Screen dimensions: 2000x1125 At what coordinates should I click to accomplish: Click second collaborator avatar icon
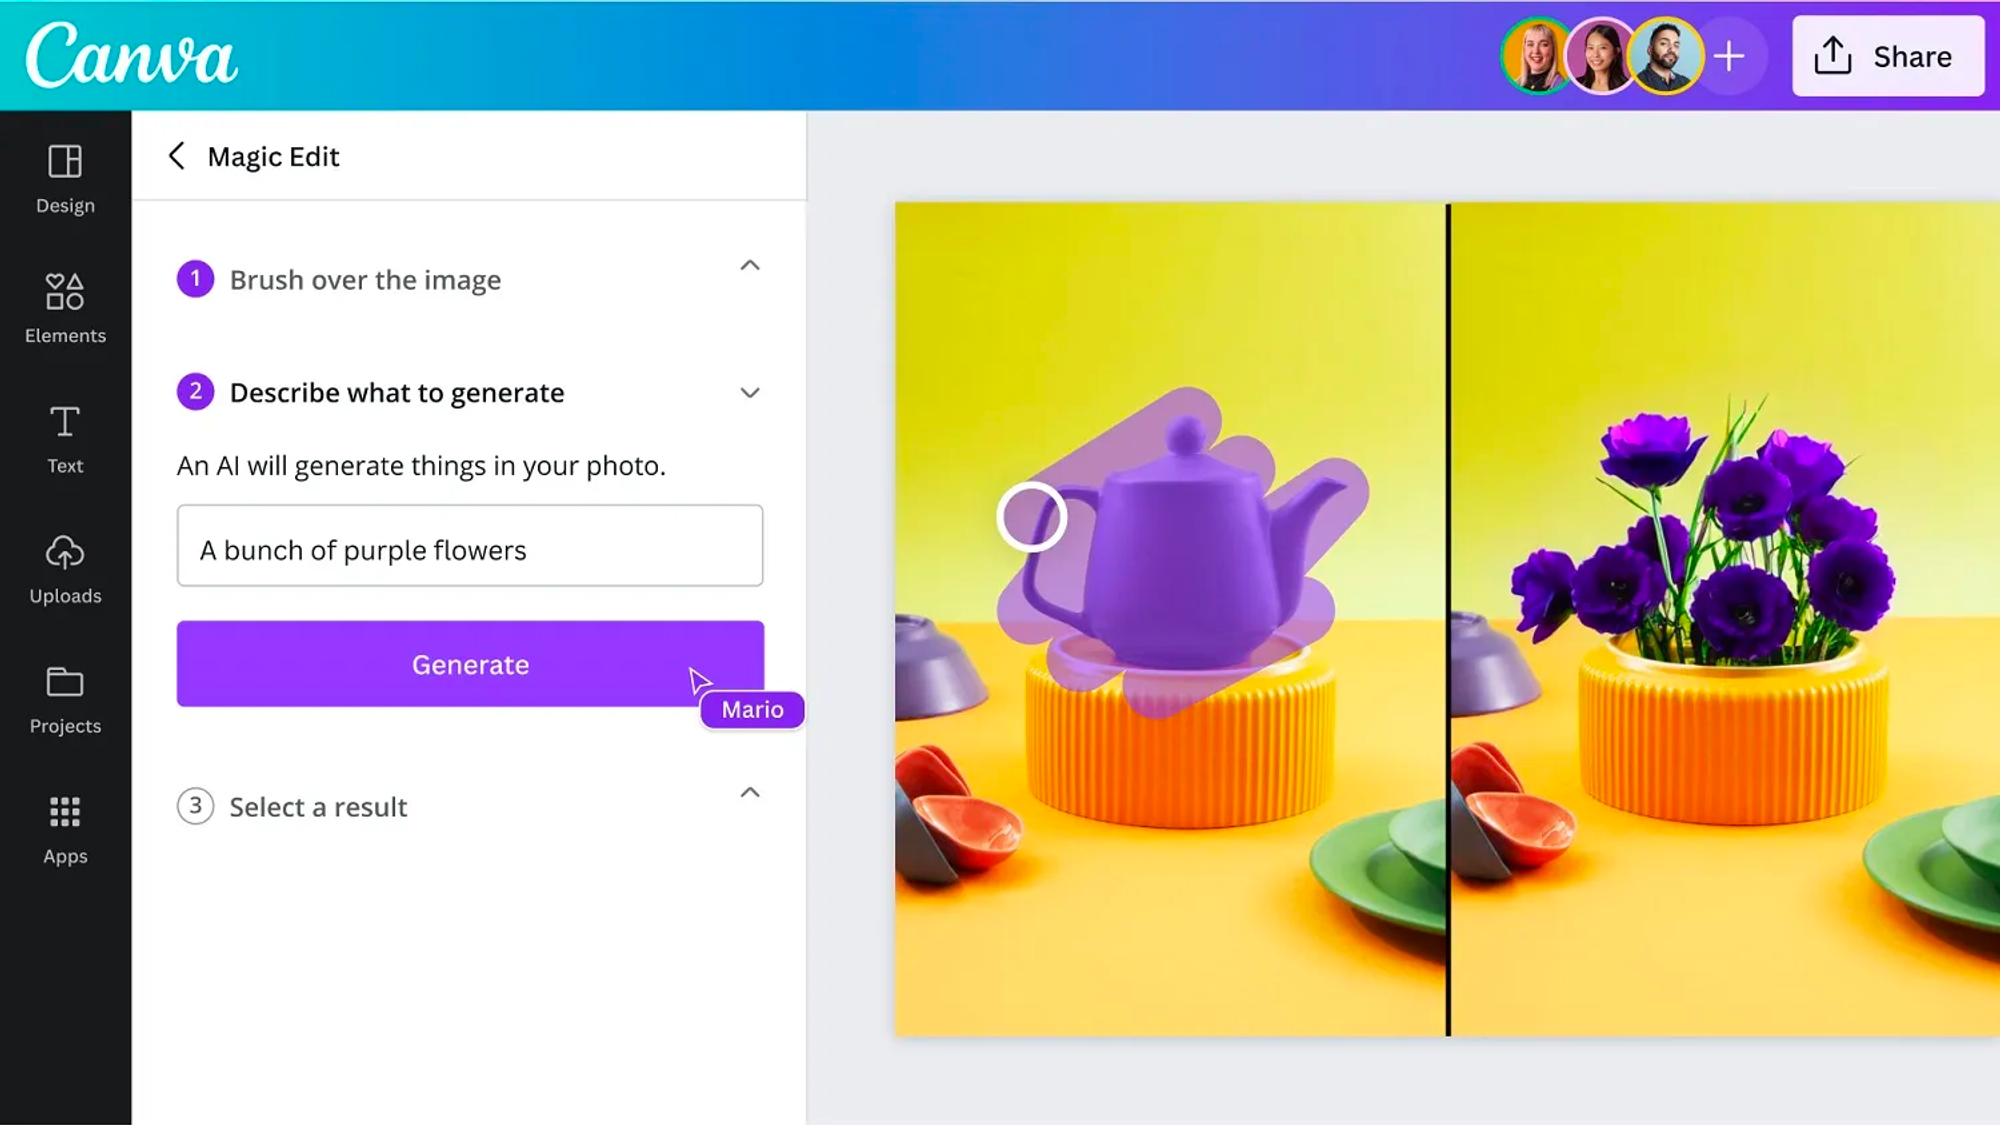[1598, 56]
